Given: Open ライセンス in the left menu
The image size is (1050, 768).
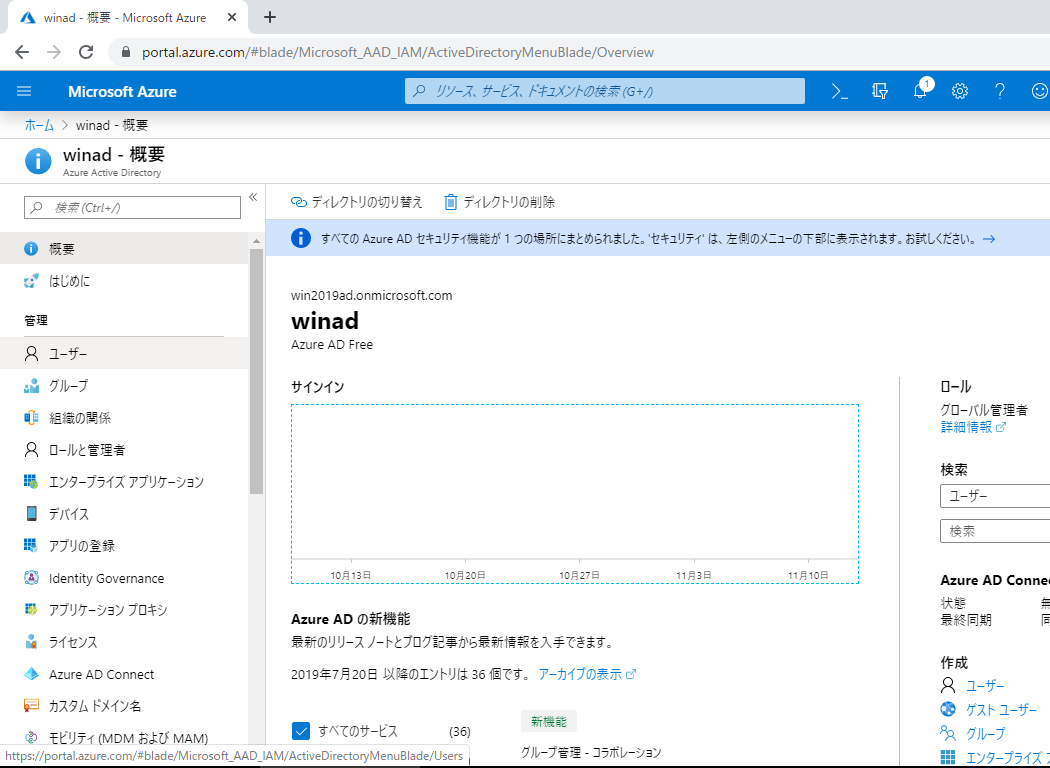Looking at the screenshot, I should (124, 642).
